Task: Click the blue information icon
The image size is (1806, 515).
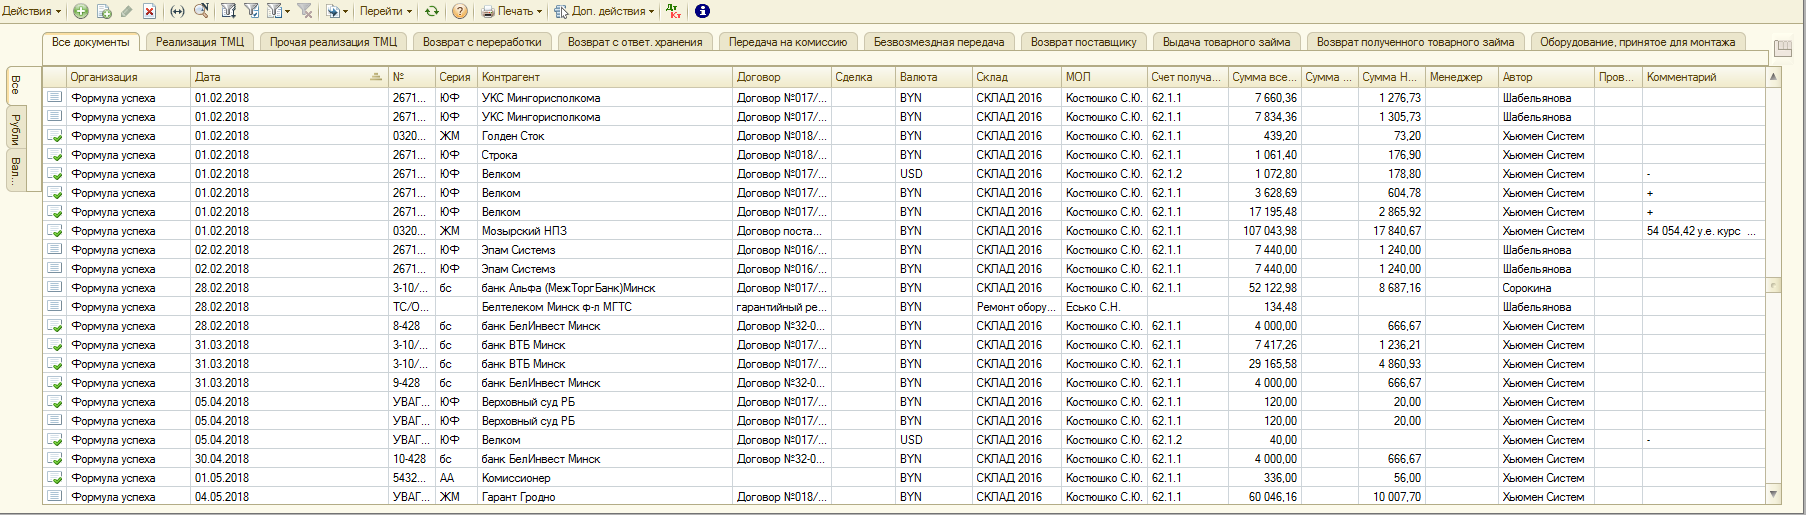Action: (x=702, y=11)
